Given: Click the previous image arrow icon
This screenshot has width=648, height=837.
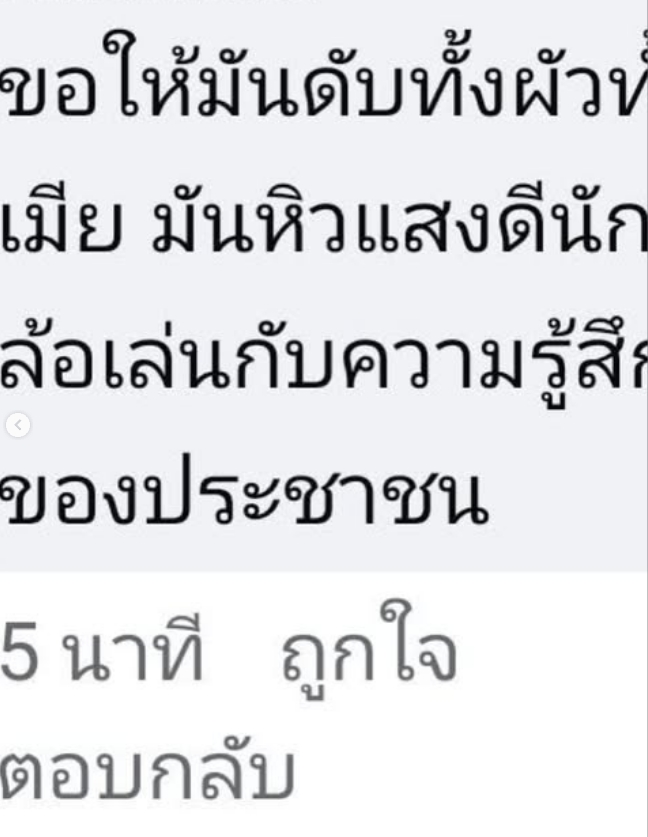Looking at the screenshot, I should (x=18, y=425).
